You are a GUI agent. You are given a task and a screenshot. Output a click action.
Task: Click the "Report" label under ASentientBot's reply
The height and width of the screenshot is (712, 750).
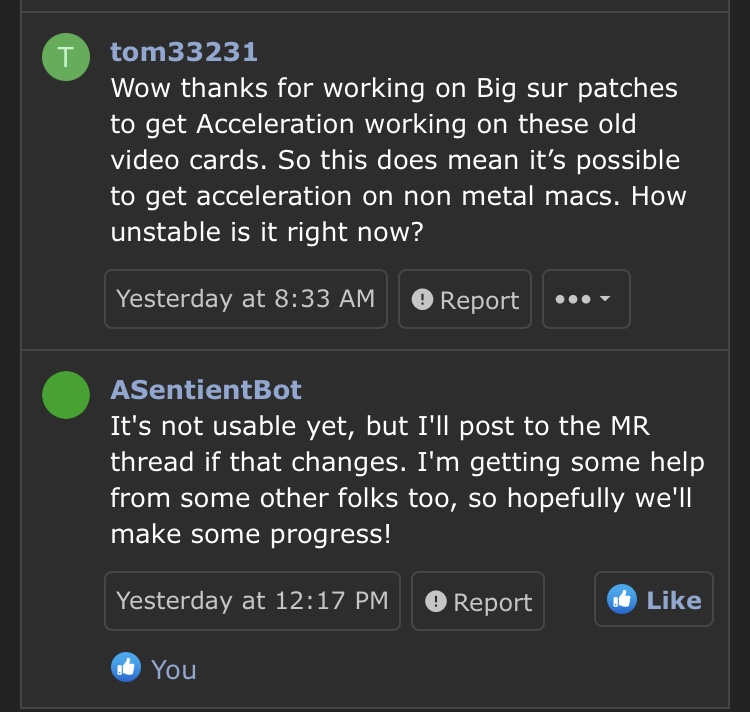click(x=492, y=602)
